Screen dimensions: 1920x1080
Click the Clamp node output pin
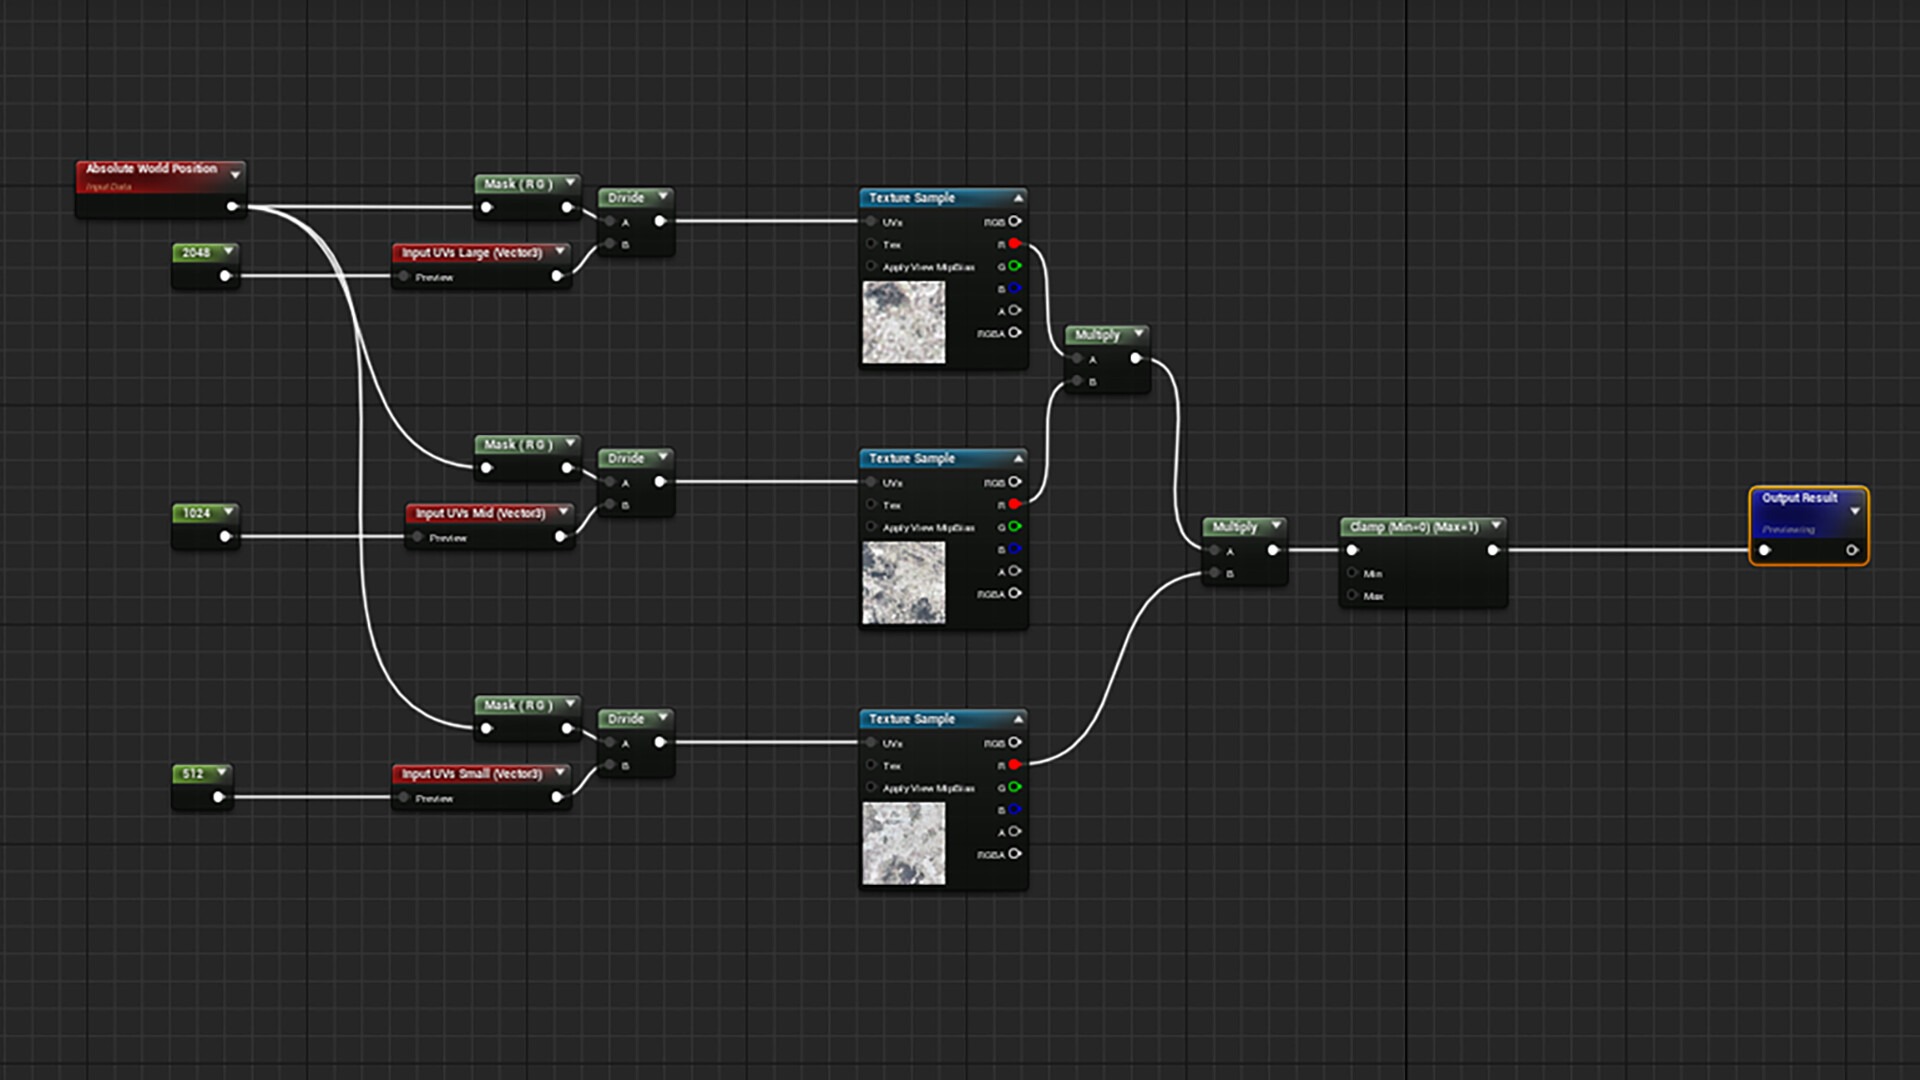point(1492,550)
